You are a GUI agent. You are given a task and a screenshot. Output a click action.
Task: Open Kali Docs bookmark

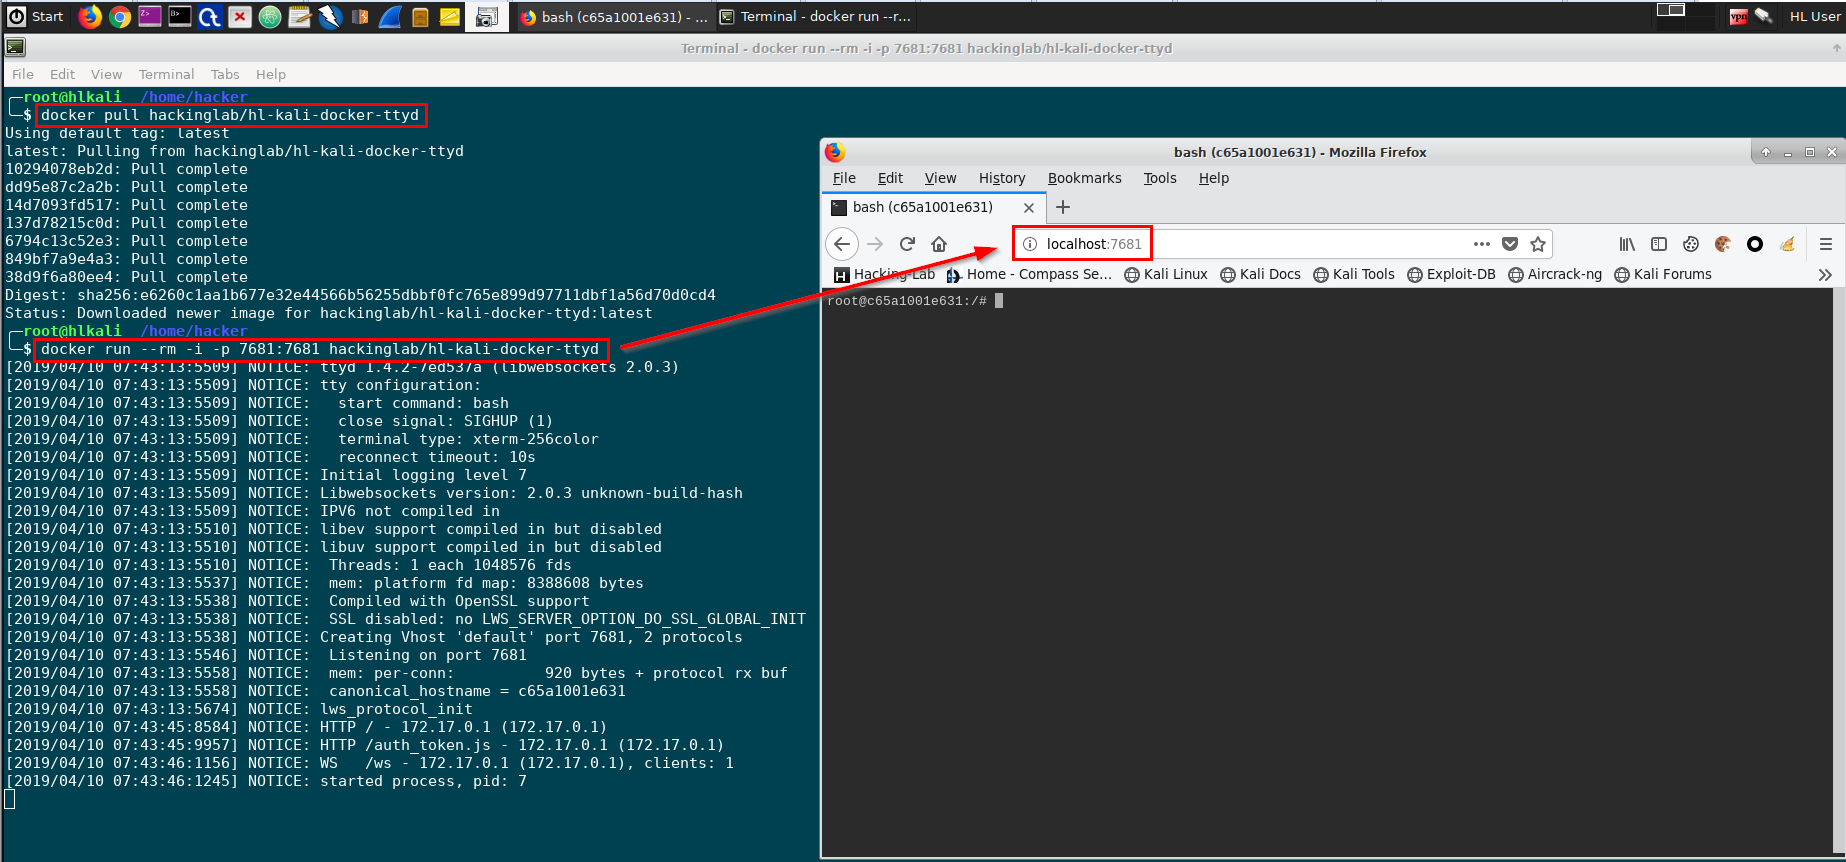(1261, 274)
